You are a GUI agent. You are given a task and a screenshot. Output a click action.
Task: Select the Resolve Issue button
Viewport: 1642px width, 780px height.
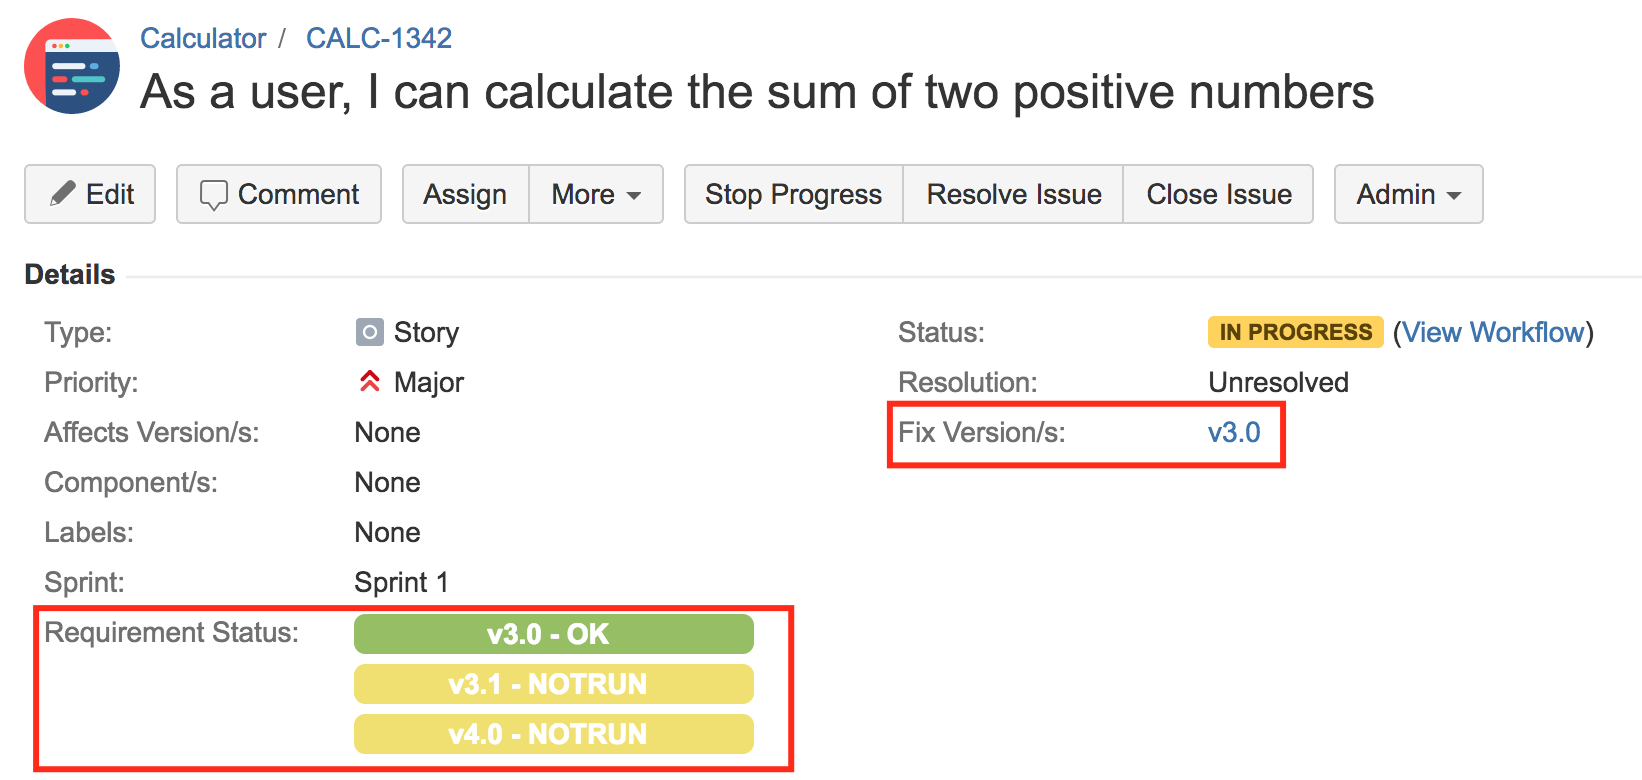point(1014,194)
